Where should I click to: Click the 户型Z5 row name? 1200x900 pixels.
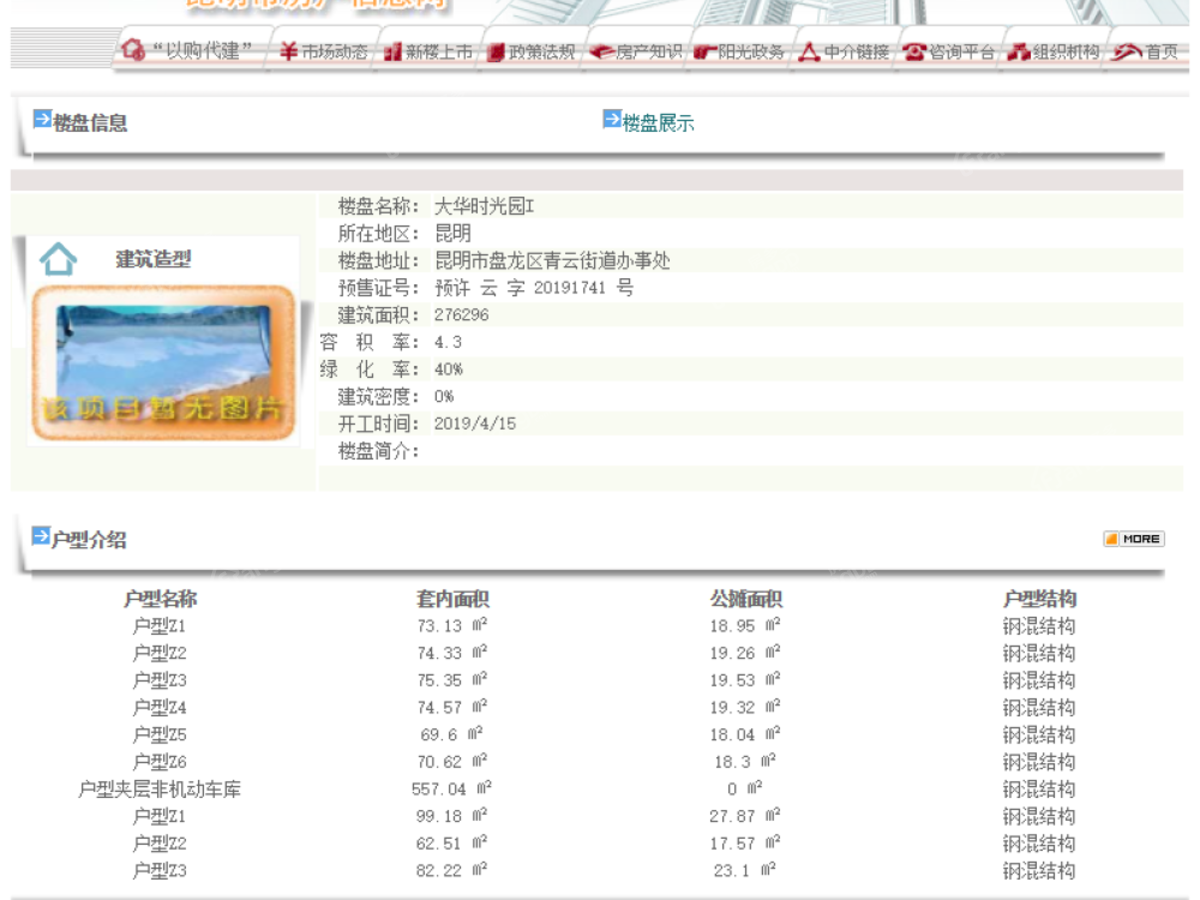click(x=160, y=735)
